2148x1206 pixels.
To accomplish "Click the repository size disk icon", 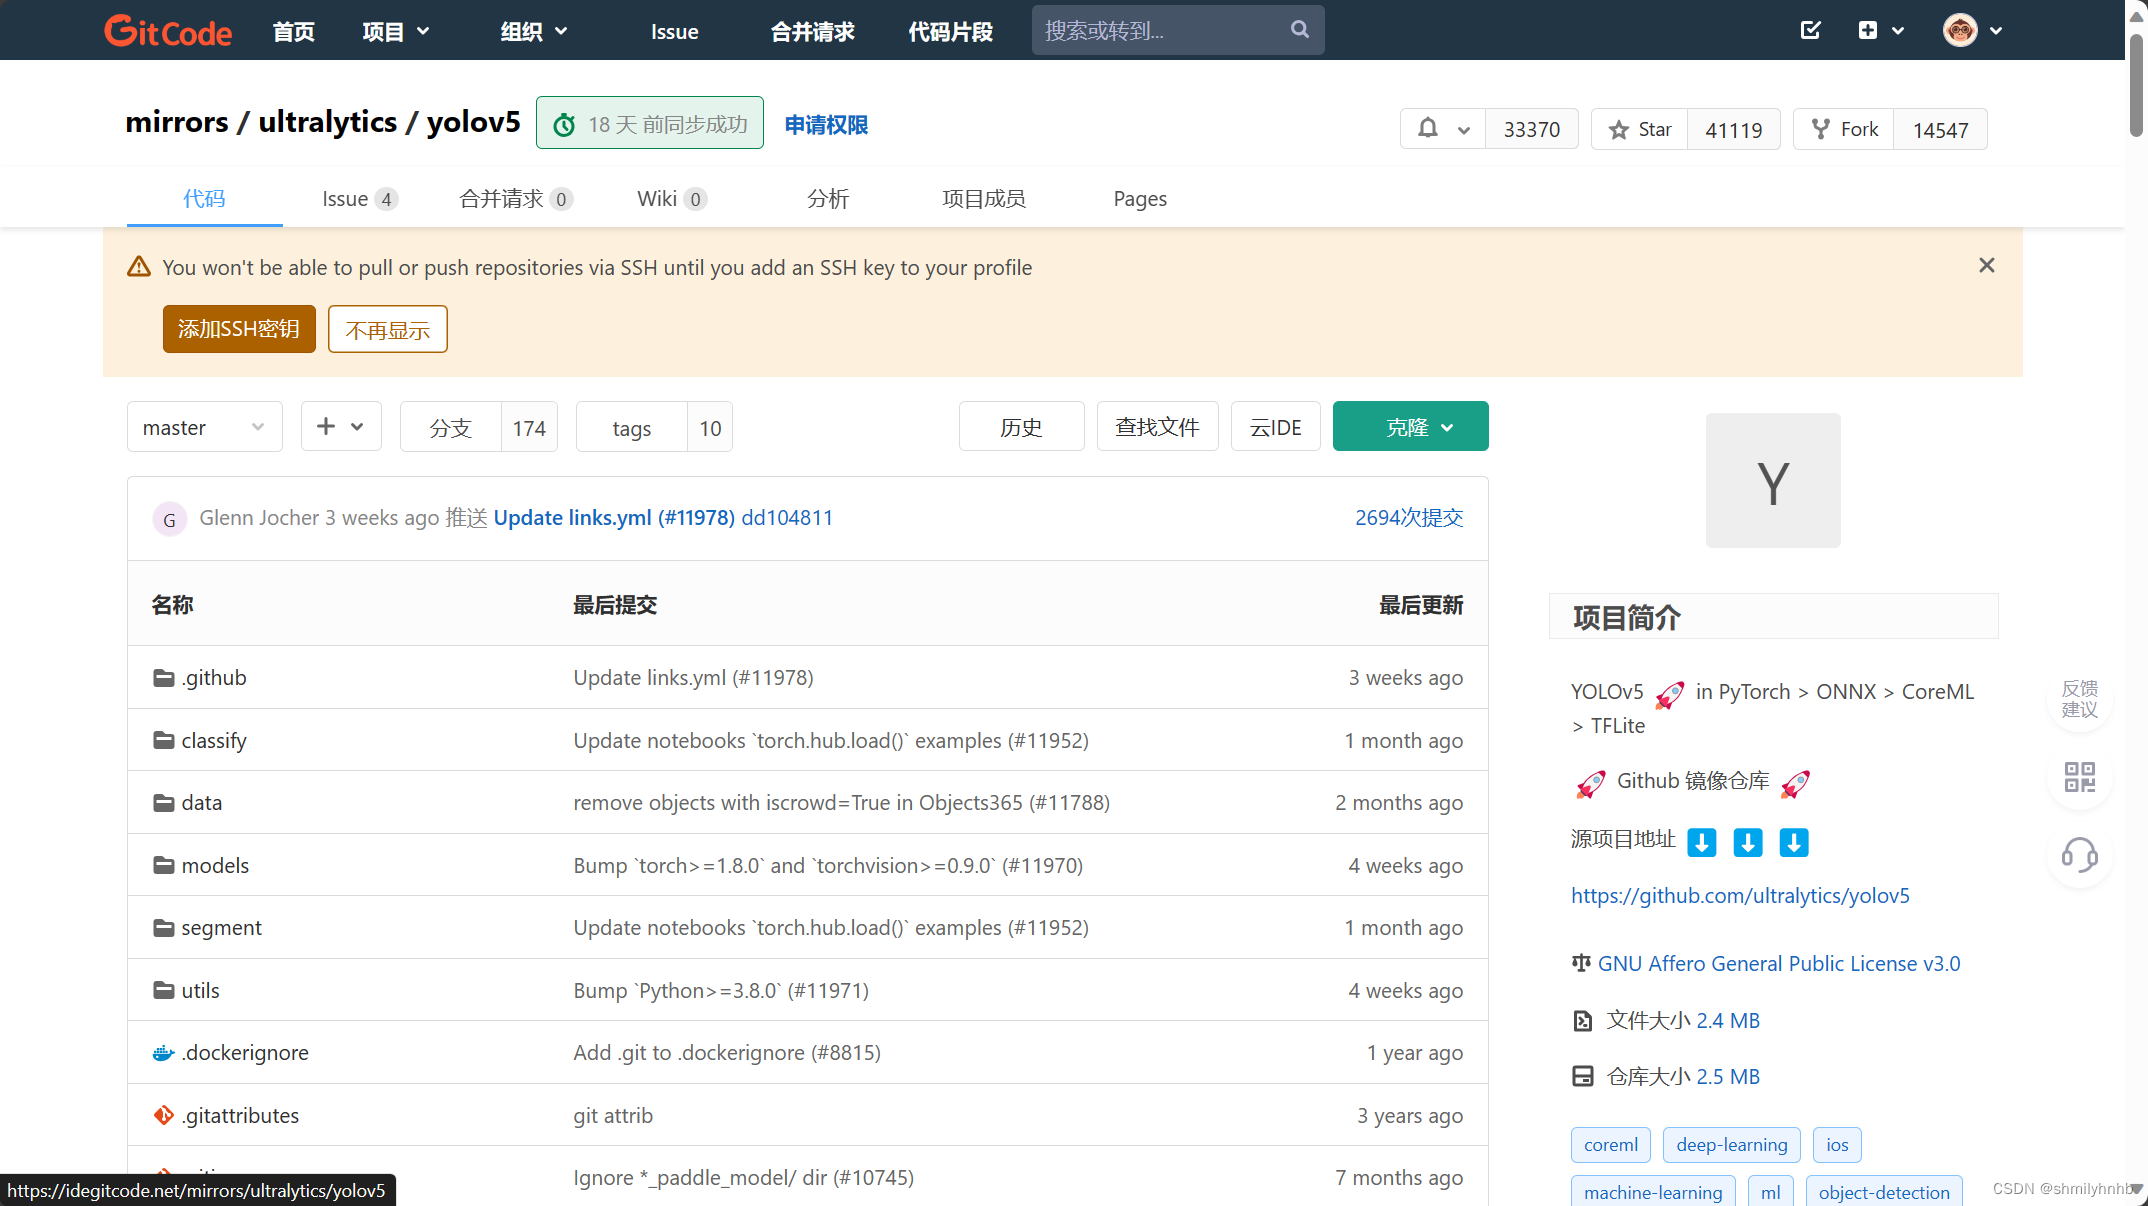I will tap(1582, 1076).
